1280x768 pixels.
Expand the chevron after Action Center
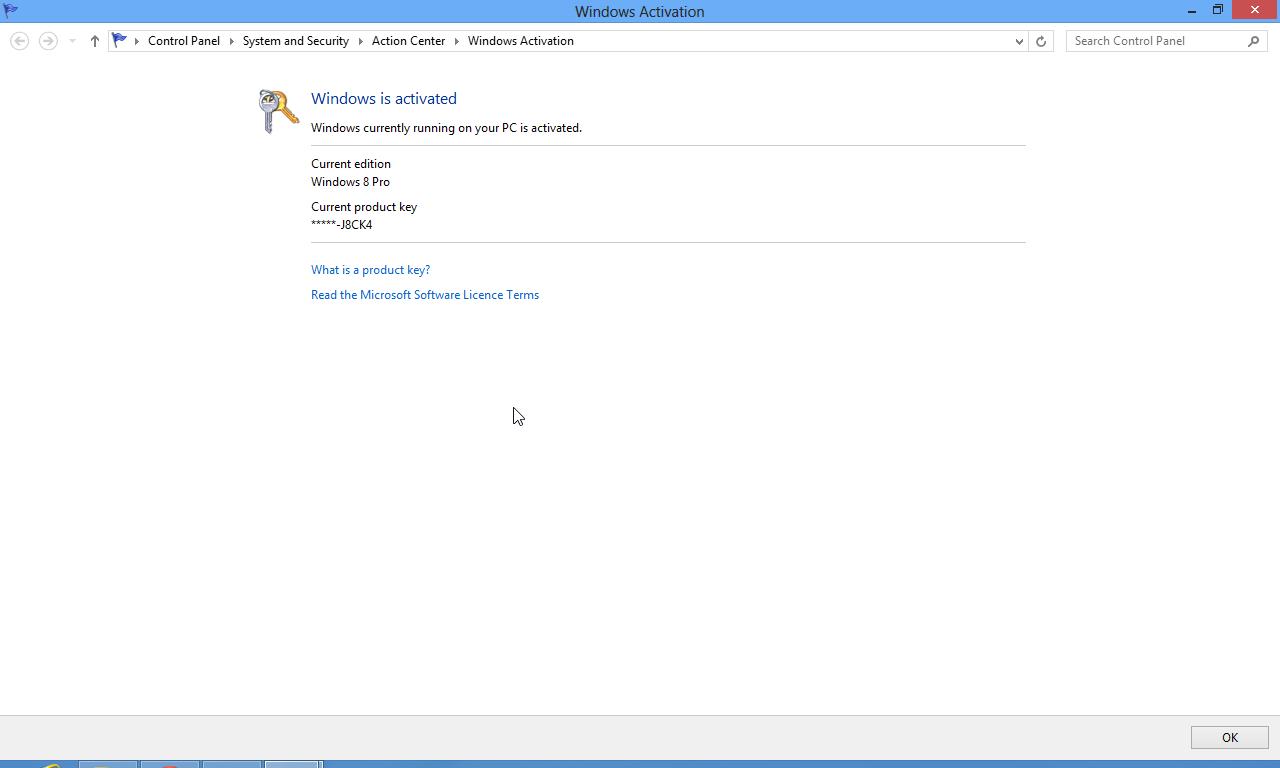click(456, 41)
